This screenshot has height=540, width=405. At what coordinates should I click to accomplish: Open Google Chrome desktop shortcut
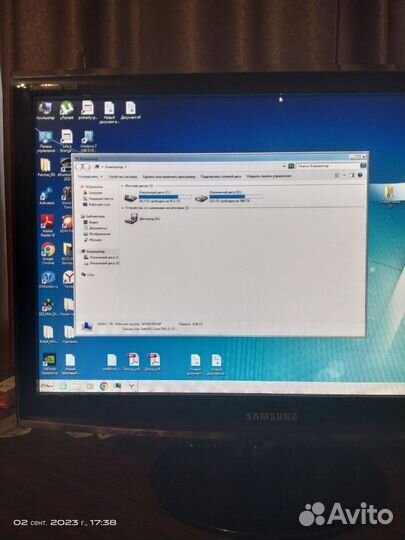[48, 253]
